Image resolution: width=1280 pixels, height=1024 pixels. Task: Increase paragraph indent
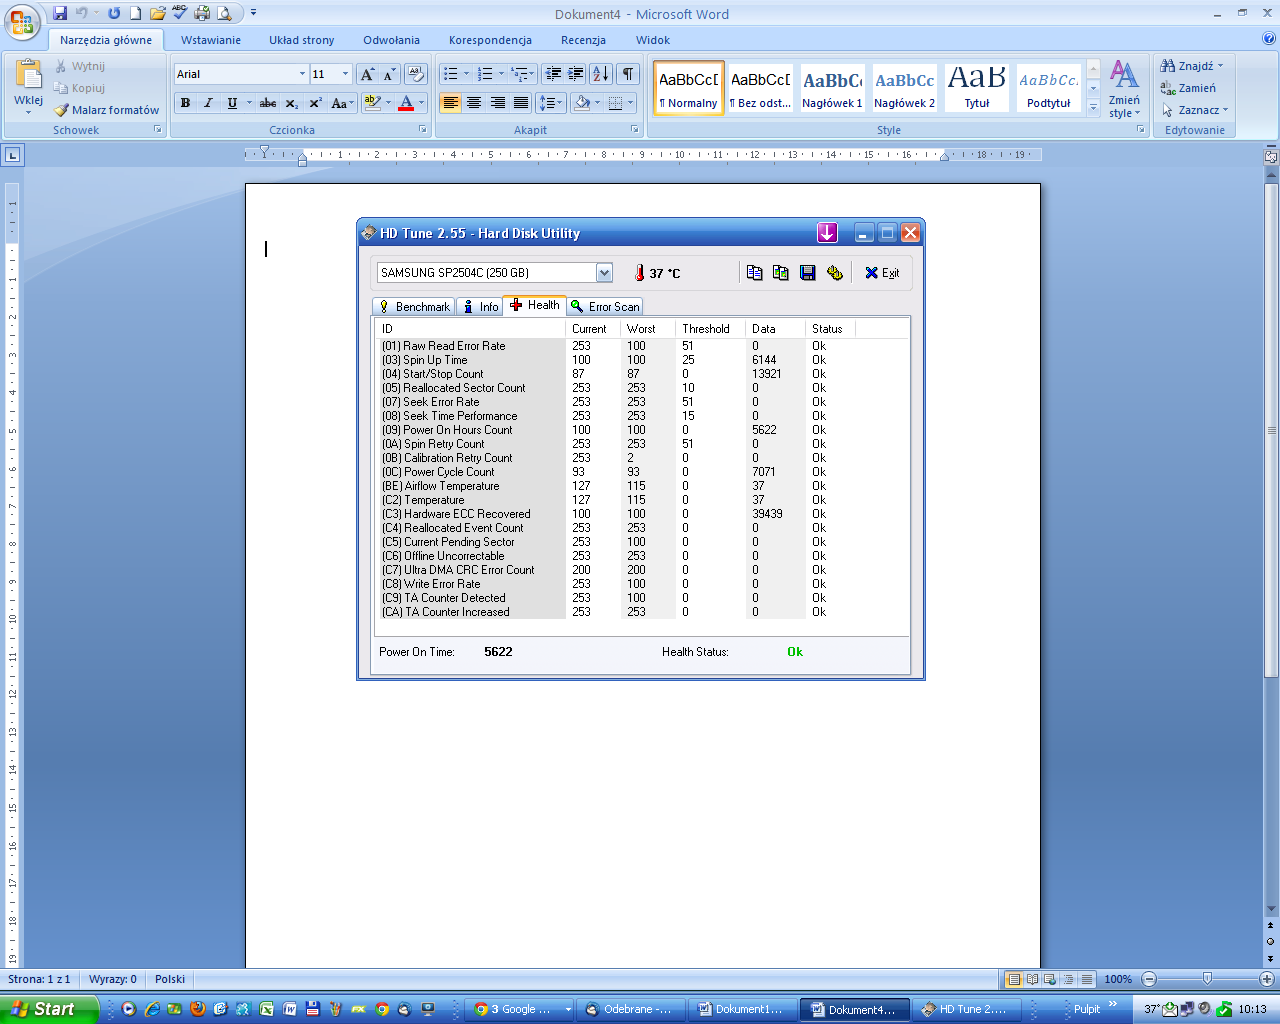pos(576,74)
